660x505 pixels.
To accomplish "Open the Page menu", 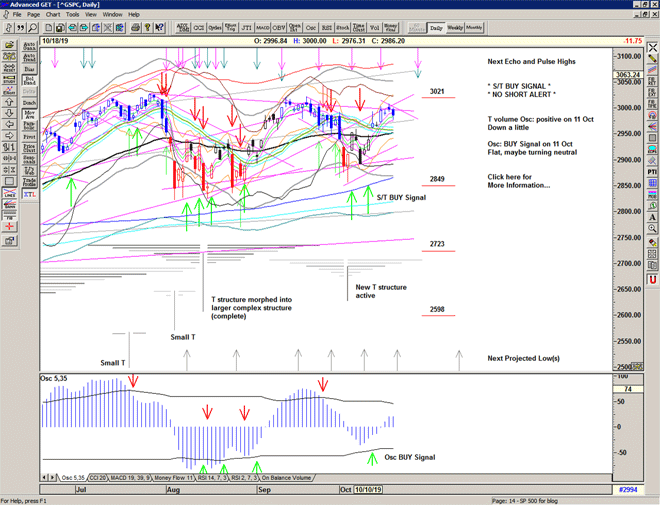I will coord(33,14).
